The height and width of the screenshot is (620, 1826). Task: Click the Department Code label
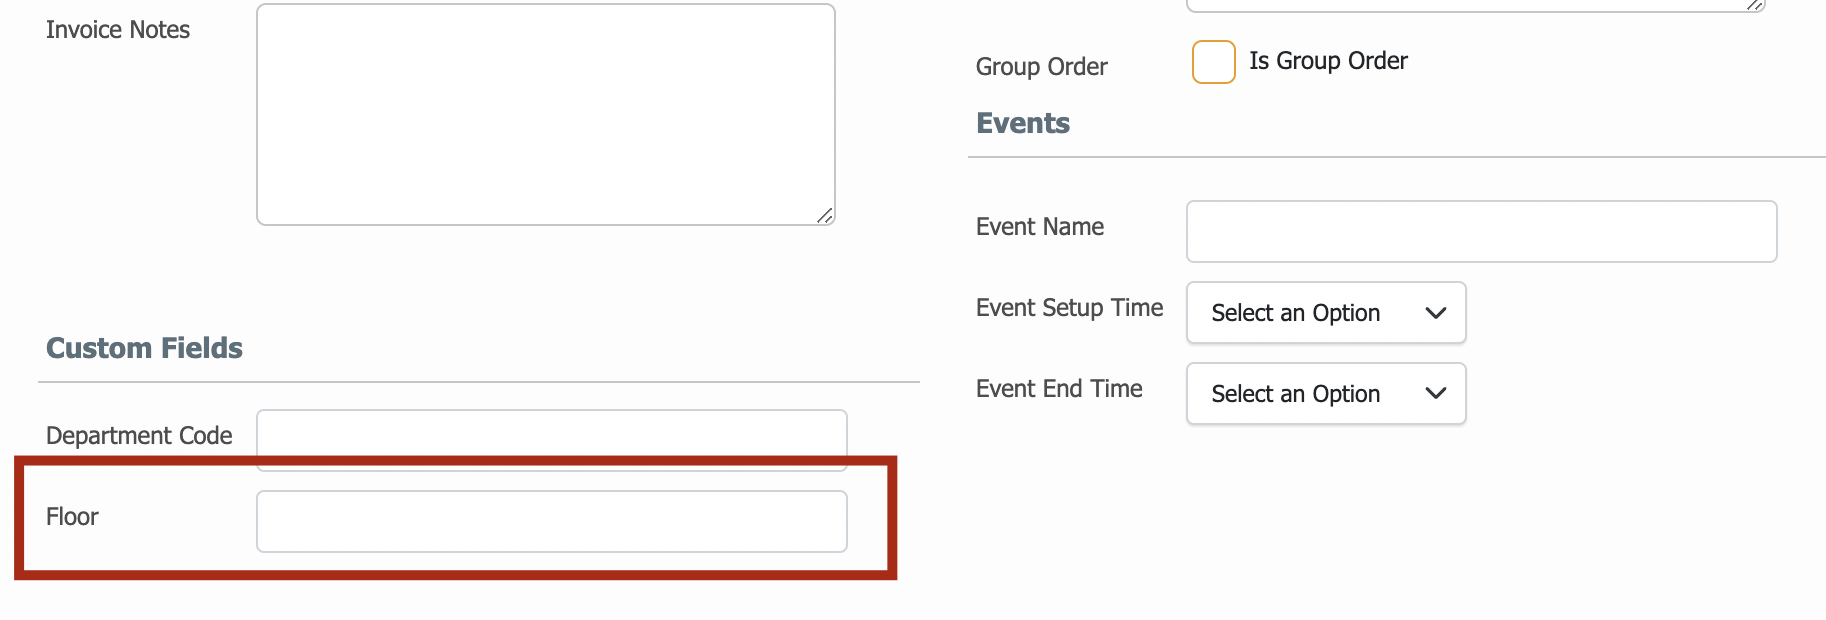139,436
